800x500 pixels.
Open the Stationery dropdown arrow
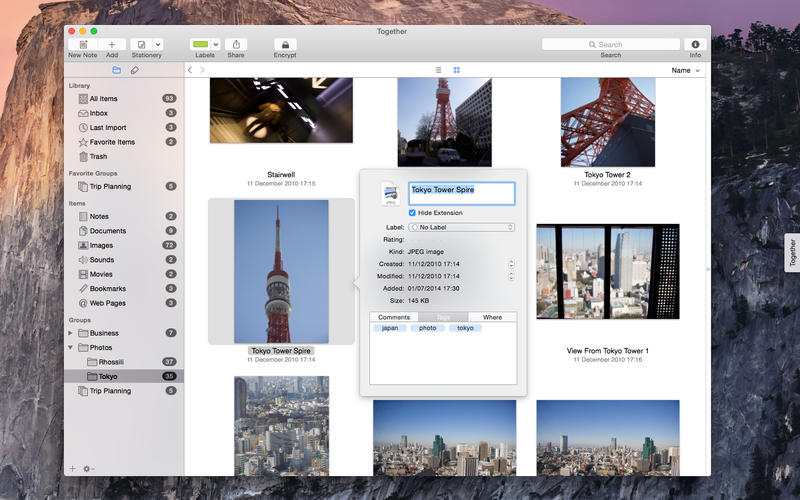[157, 45]
